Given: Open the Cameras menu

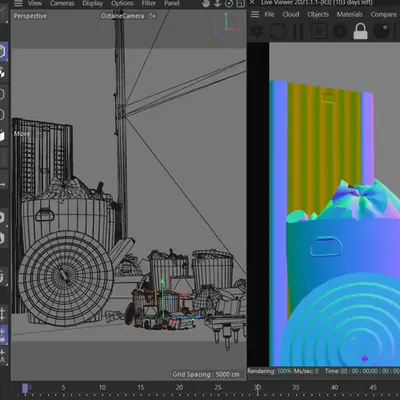Looking at the screenshot, I should click(62, 3).
